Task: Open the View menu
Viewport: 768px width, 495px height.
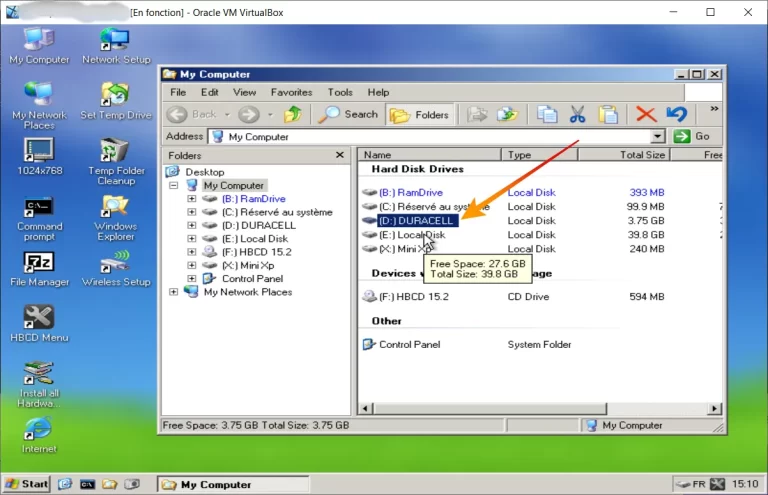Action: 244,93
